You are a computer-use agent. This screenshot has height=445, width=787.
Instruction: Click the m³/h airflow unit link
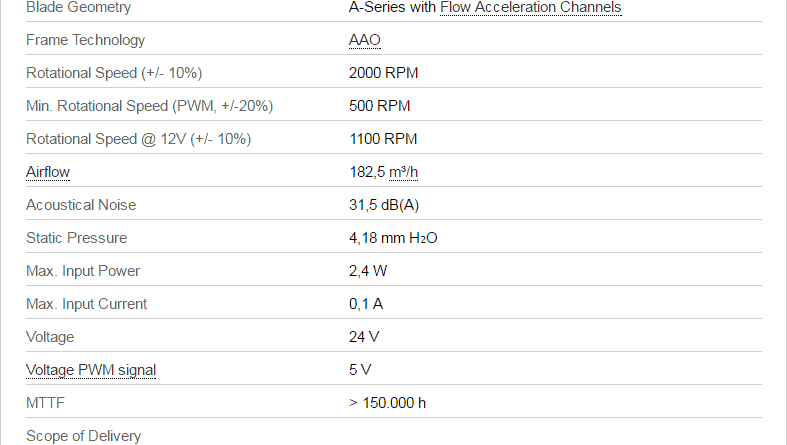tap(404, 172)
